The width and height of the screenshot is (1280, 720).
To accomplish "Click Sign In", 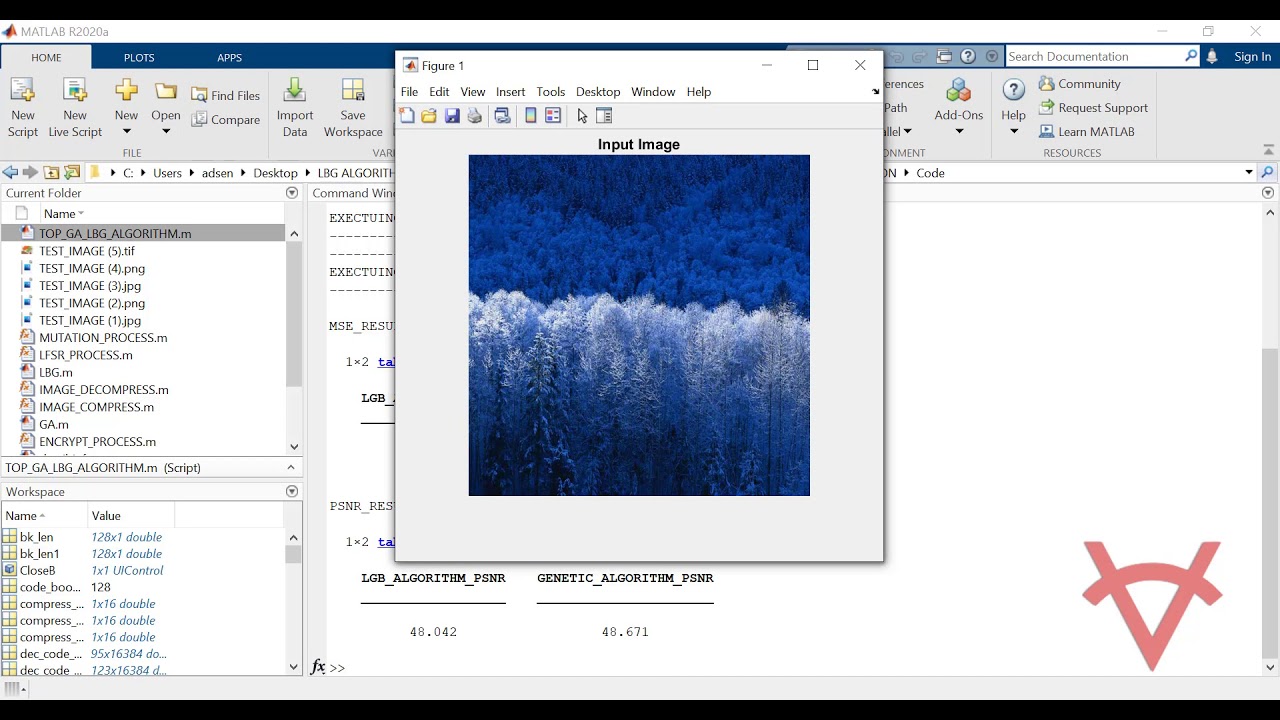I will pyautogui.click(x=1252, y=57).
